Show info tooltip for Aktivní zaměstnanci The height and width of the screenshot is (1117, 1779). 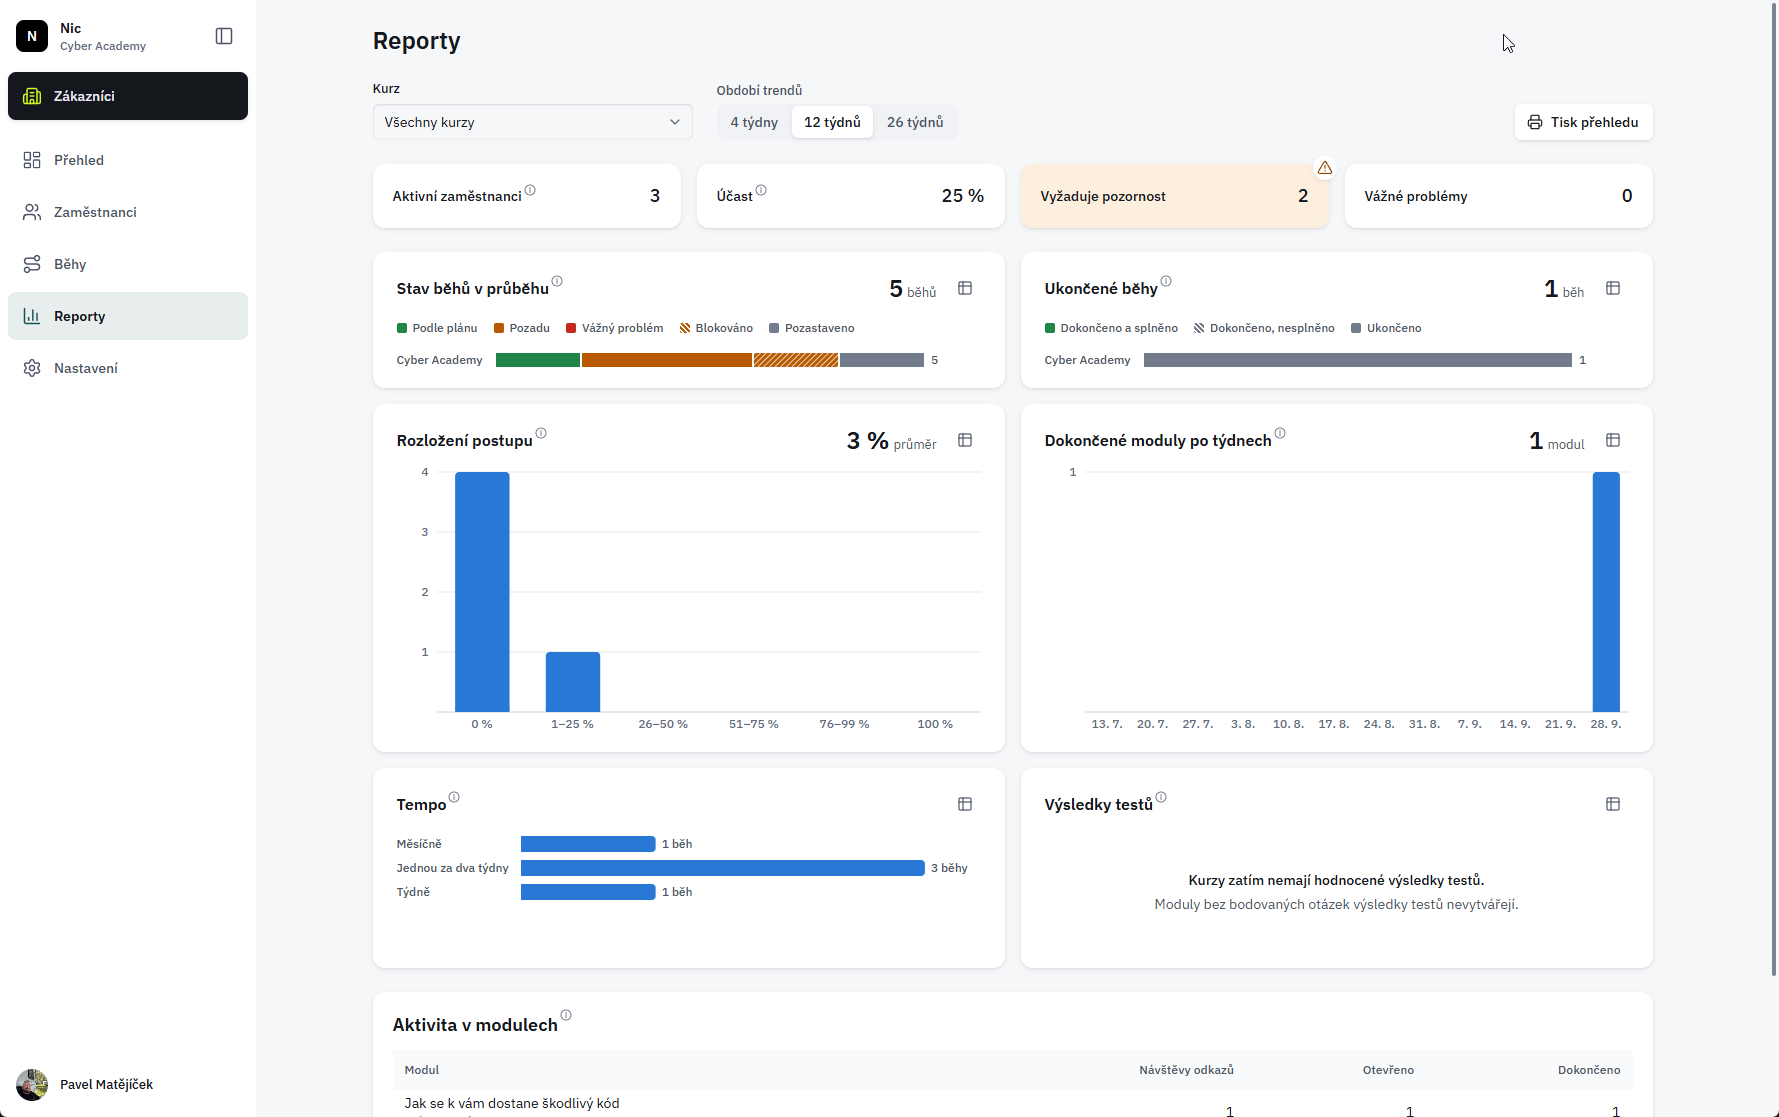(530, 190)
